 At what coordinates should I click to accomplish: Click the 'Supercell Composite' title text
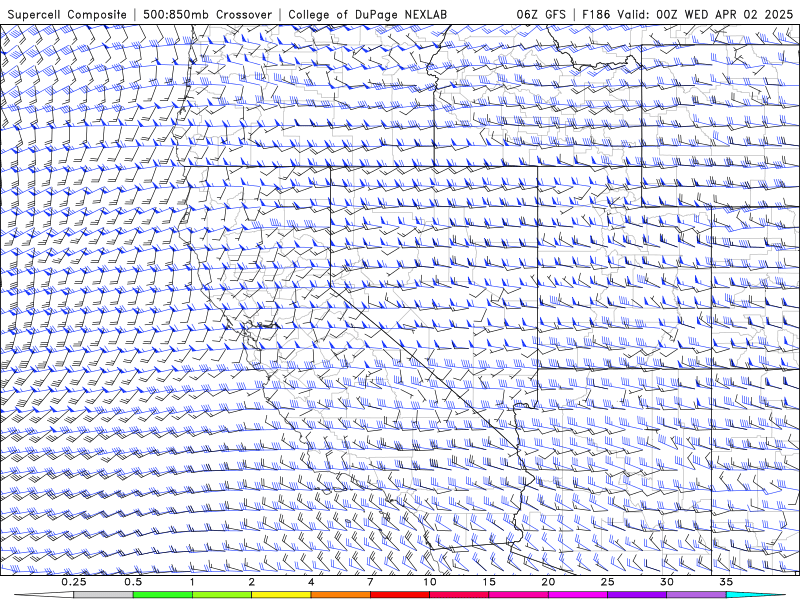click(x=67, y=14)
